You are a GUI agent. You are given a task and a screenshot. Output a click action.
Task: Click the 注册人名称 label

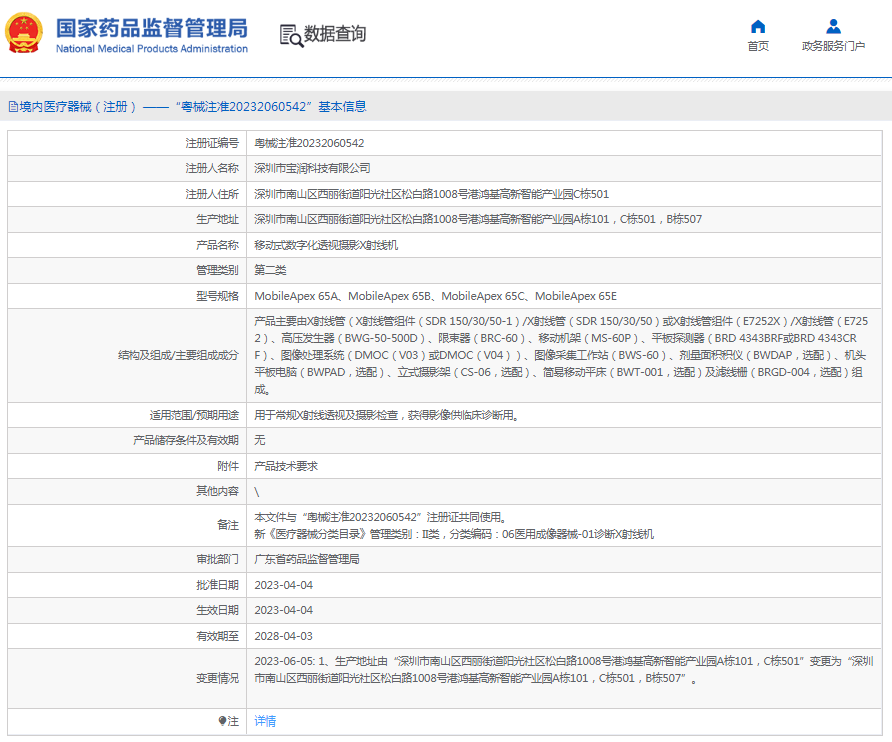coord(212,168)
